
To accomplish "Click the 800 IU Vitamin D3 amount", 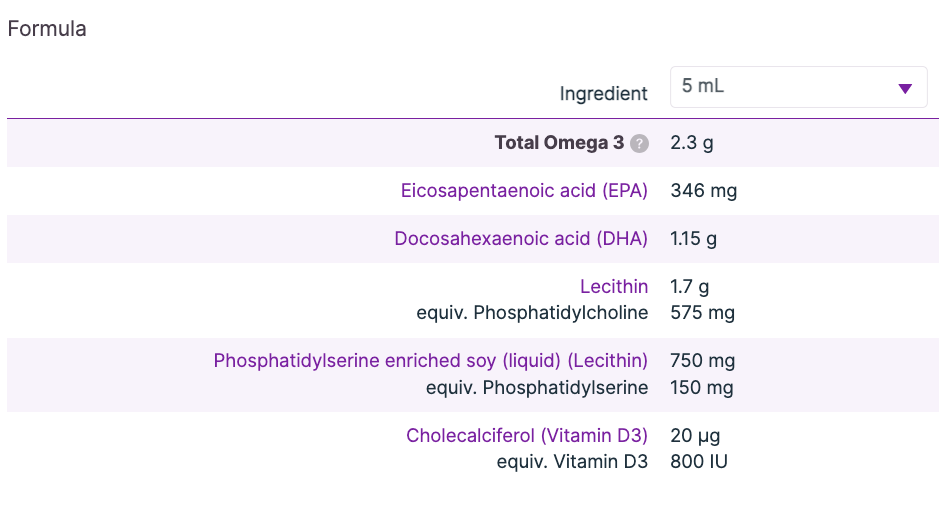I will [x=699, y=462].
